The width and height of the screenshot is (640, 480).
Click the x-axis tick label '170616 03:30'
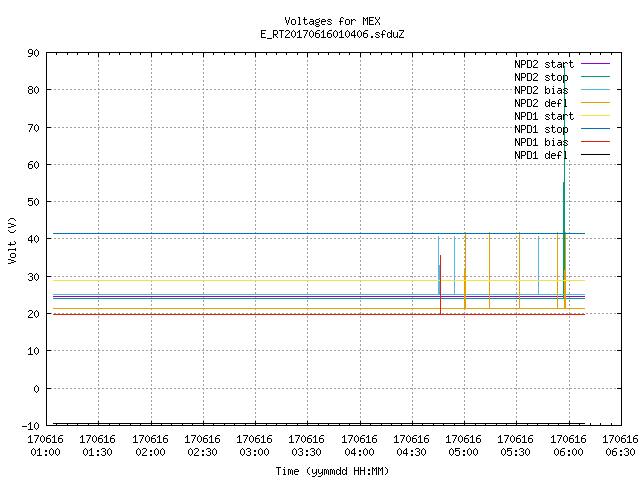(x=307, y=446)
